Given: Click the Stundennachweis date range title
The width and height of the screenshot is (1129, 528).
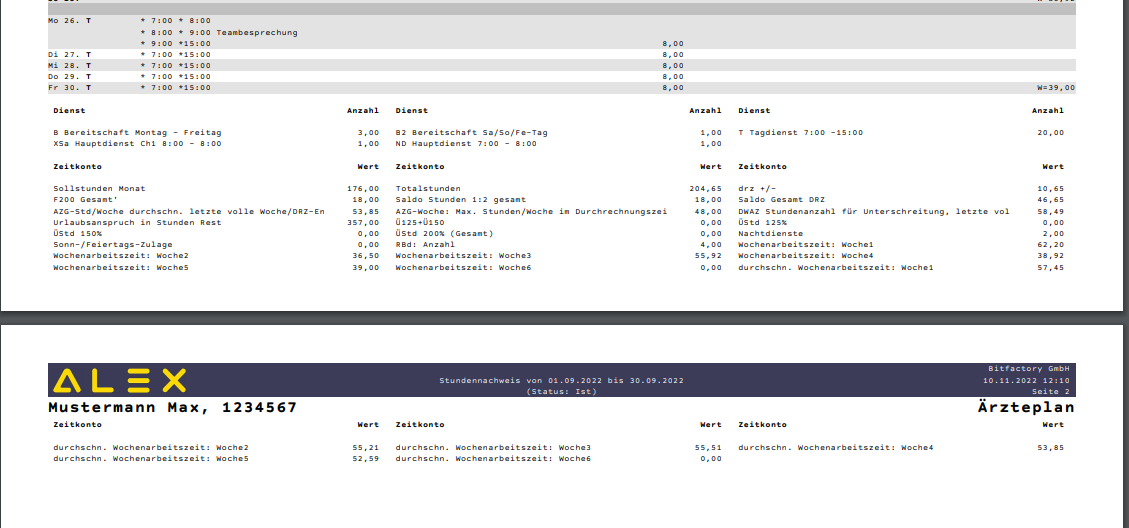Looking at the screenshot, I should click(561, 380).
